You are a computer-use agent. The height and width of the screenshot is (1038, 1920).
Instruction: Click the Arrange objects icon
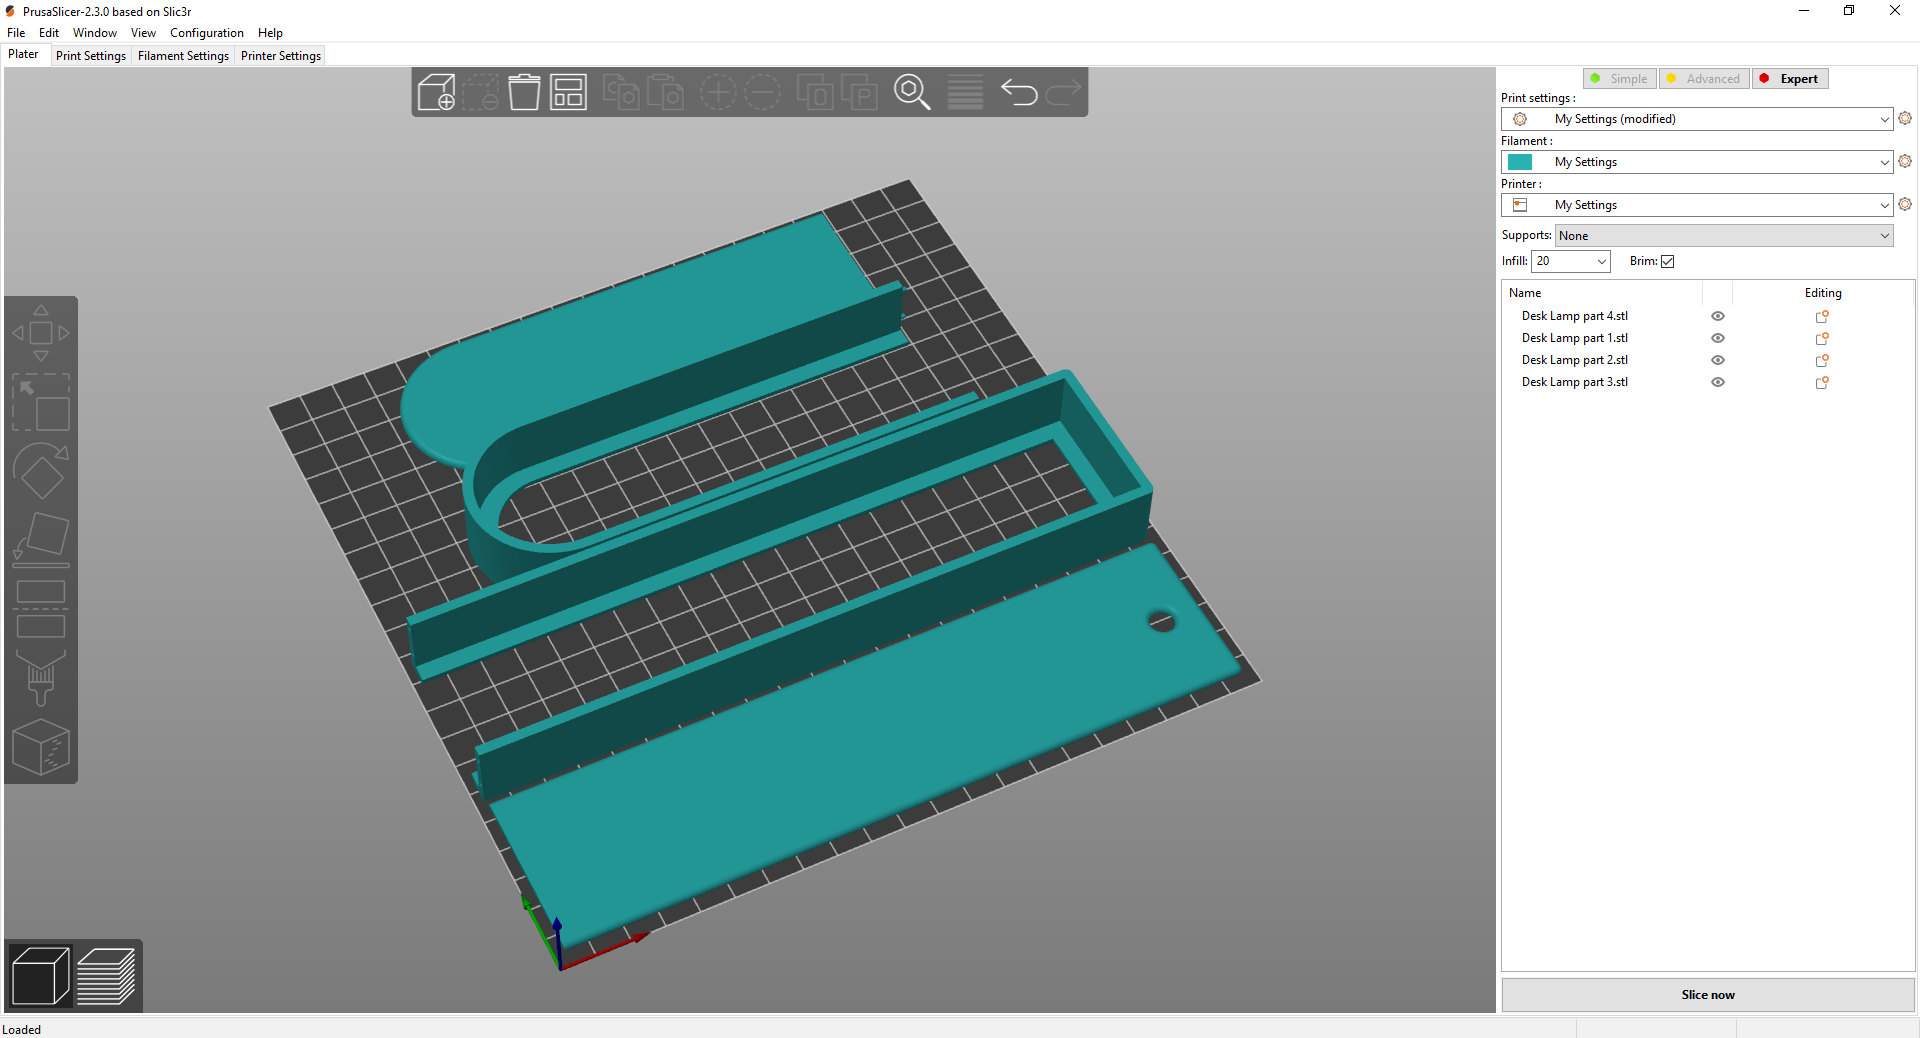click(567, 91)
